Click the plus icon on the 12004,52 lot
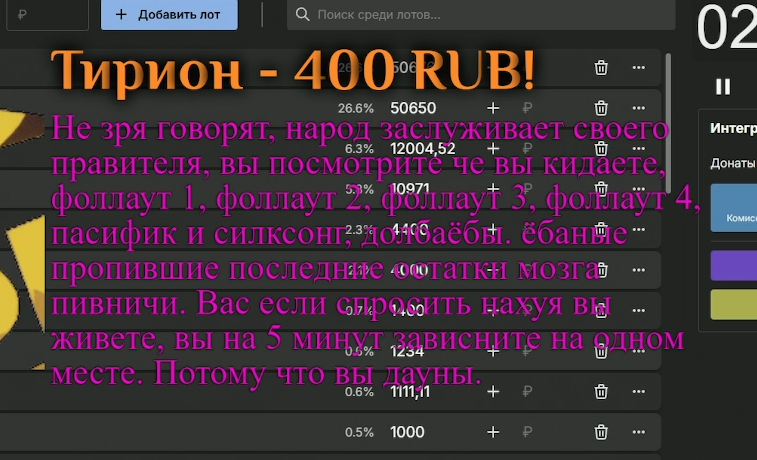757x460 pixels. [x=493, y=149]
